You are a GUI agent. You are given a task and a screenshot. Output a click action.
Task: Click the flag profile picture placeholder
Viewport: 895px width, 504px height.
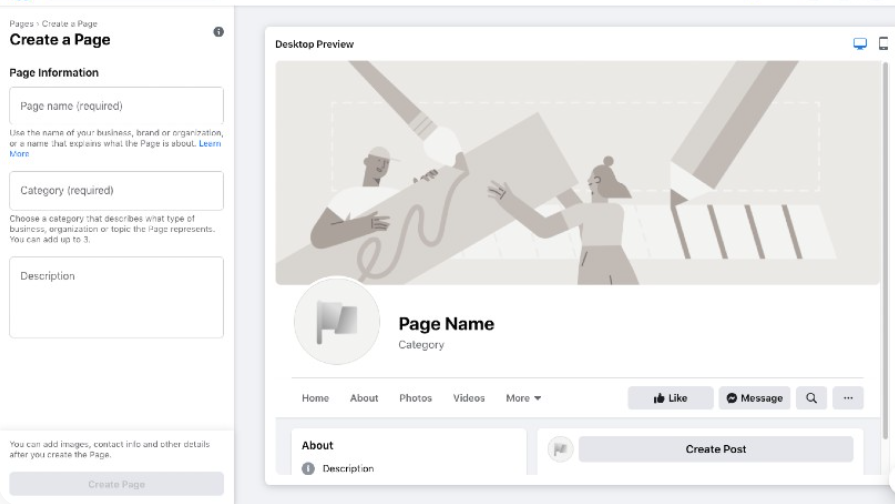pos(336,320)
